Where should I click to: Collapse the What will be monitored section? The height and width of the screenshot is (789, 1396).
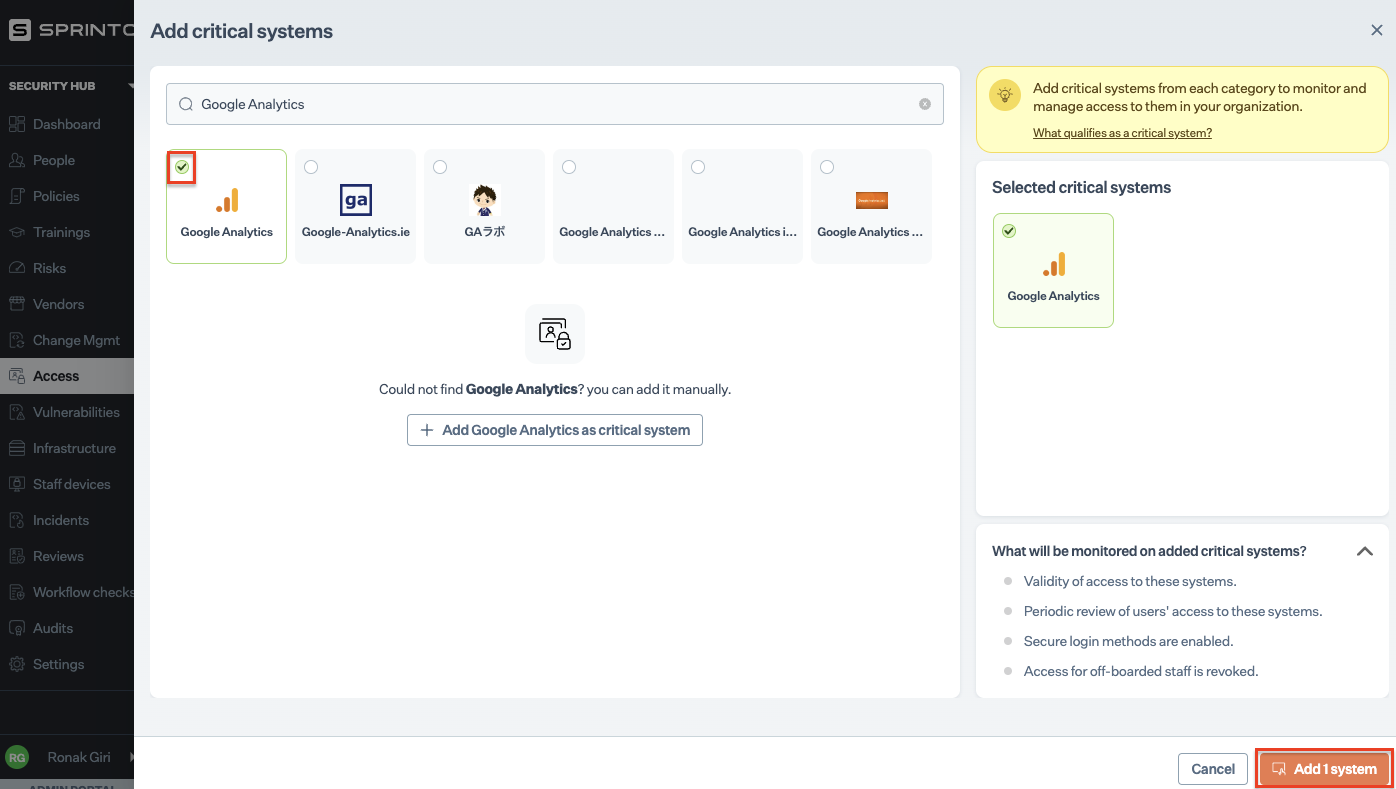click(1364, 551)
